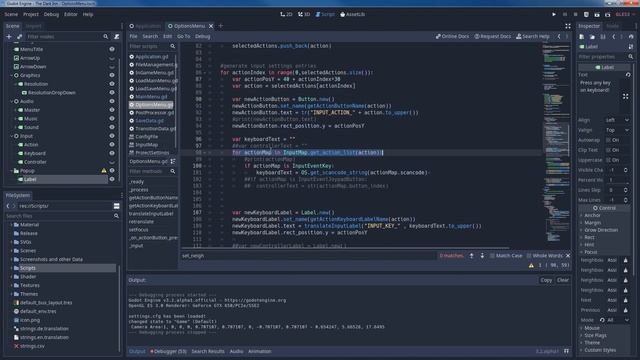The width and height of the screenshot is (640, 360).
Task: Toggle the Autowrap checkbox
Action: pos(613,140)
